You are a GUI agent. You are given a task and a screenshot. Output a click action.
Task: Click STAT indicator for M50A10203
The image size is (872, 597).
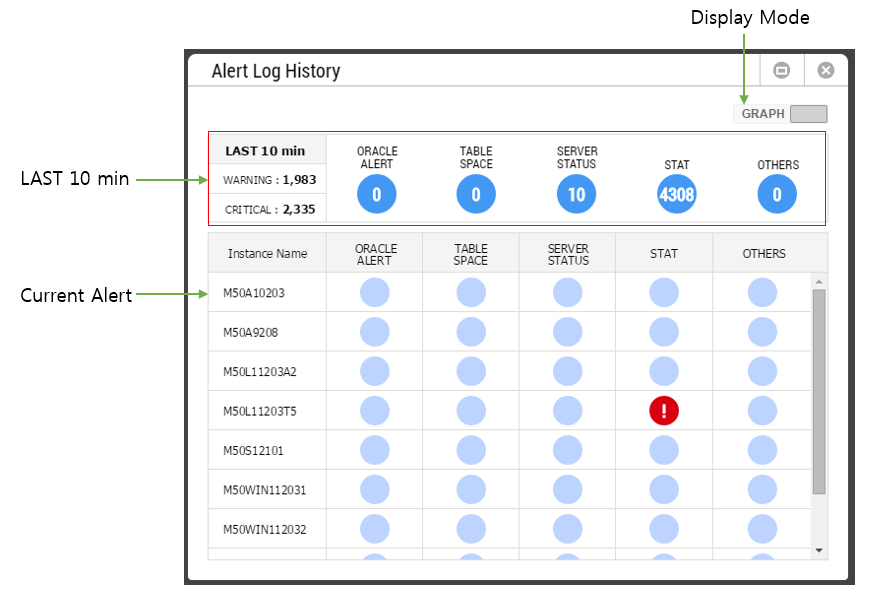point(664,292)
